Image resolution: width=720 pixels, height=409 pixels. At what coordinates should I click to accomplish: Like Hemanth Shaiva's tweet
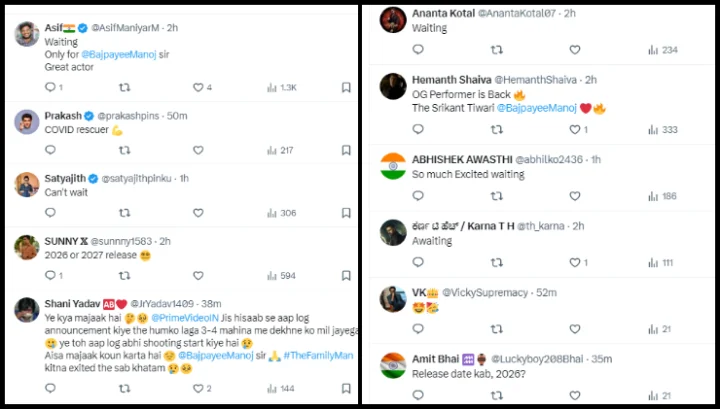click(x=575, y=130)
